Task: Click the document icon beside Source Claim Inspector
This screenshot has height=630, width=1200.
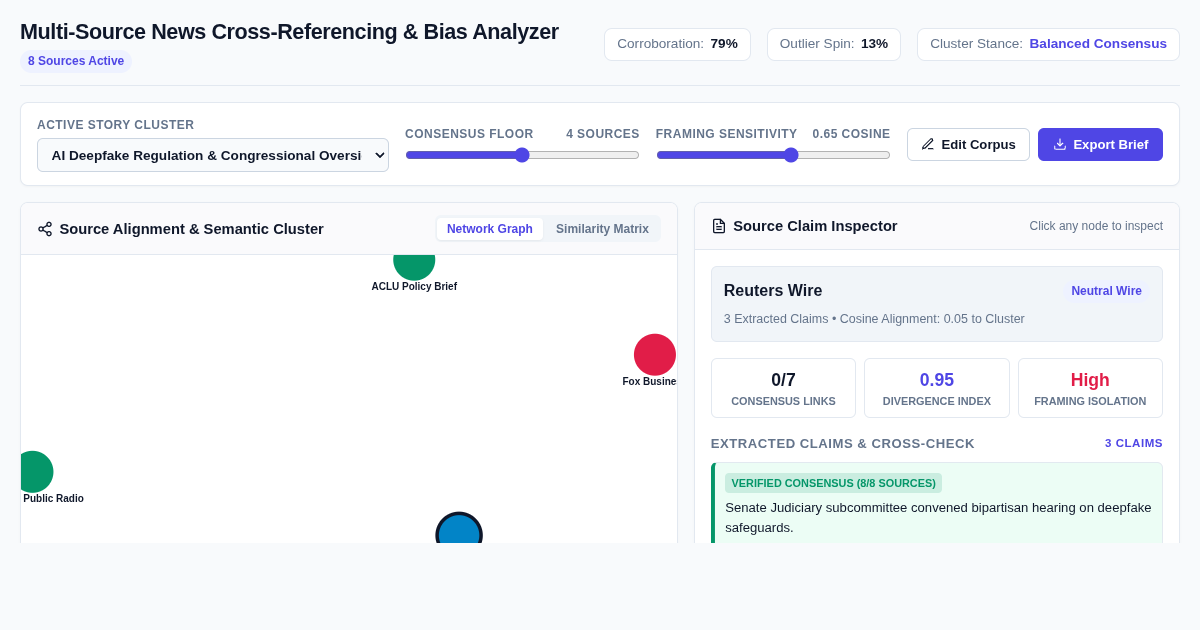Action: (x=719, y=226)
